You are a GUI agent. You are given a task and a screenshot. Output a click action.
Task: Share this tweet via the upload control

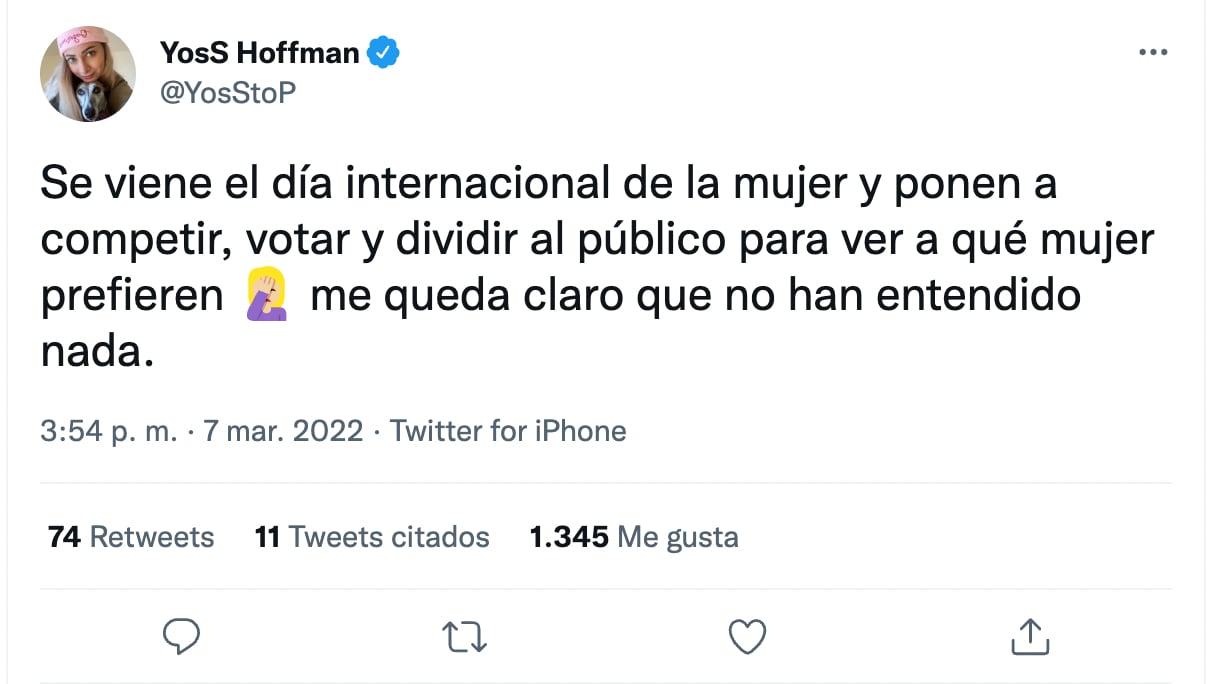pos(1030,634)
